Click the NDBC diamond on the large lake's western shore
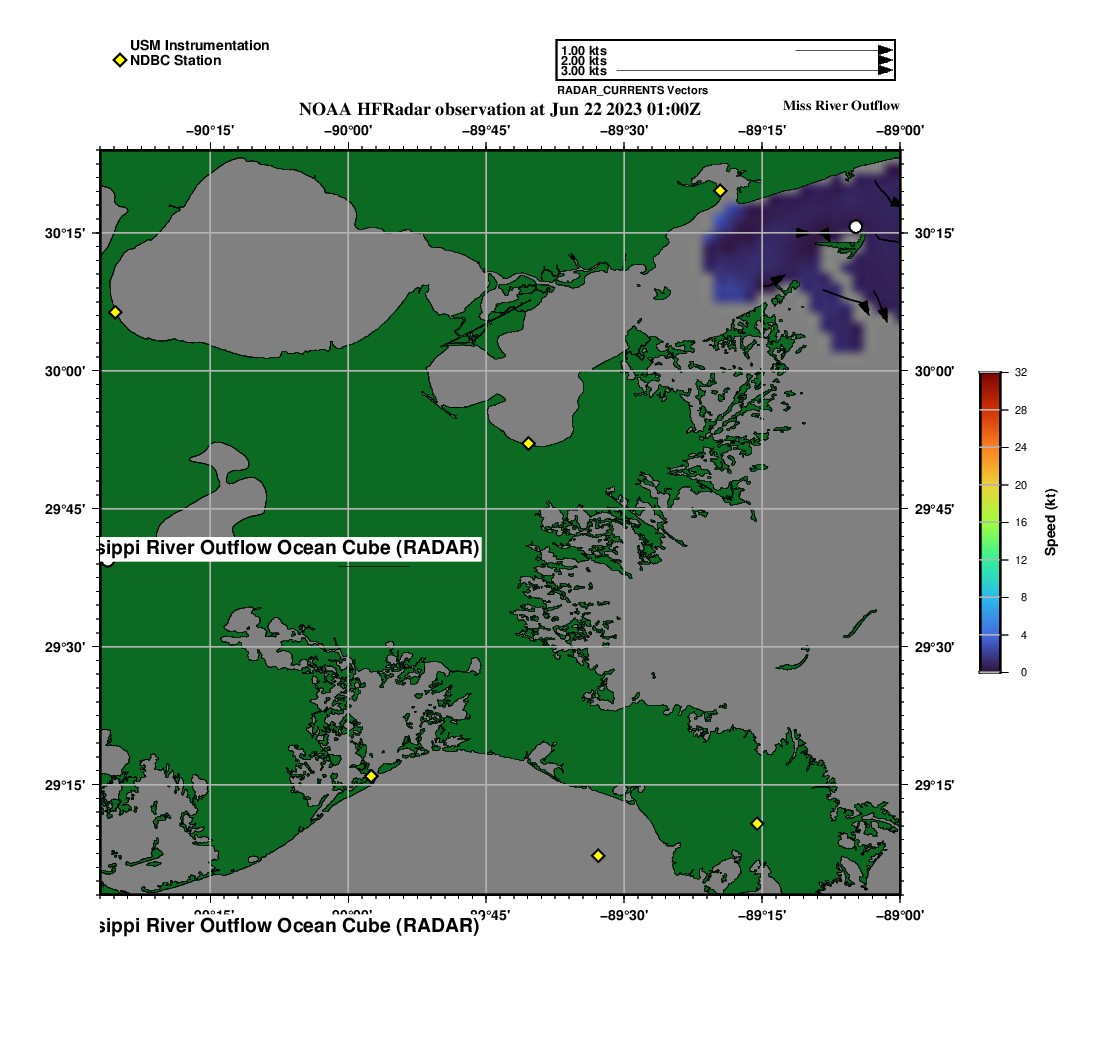Screen dimensions: 1100x1050 (x=115, y=312)
